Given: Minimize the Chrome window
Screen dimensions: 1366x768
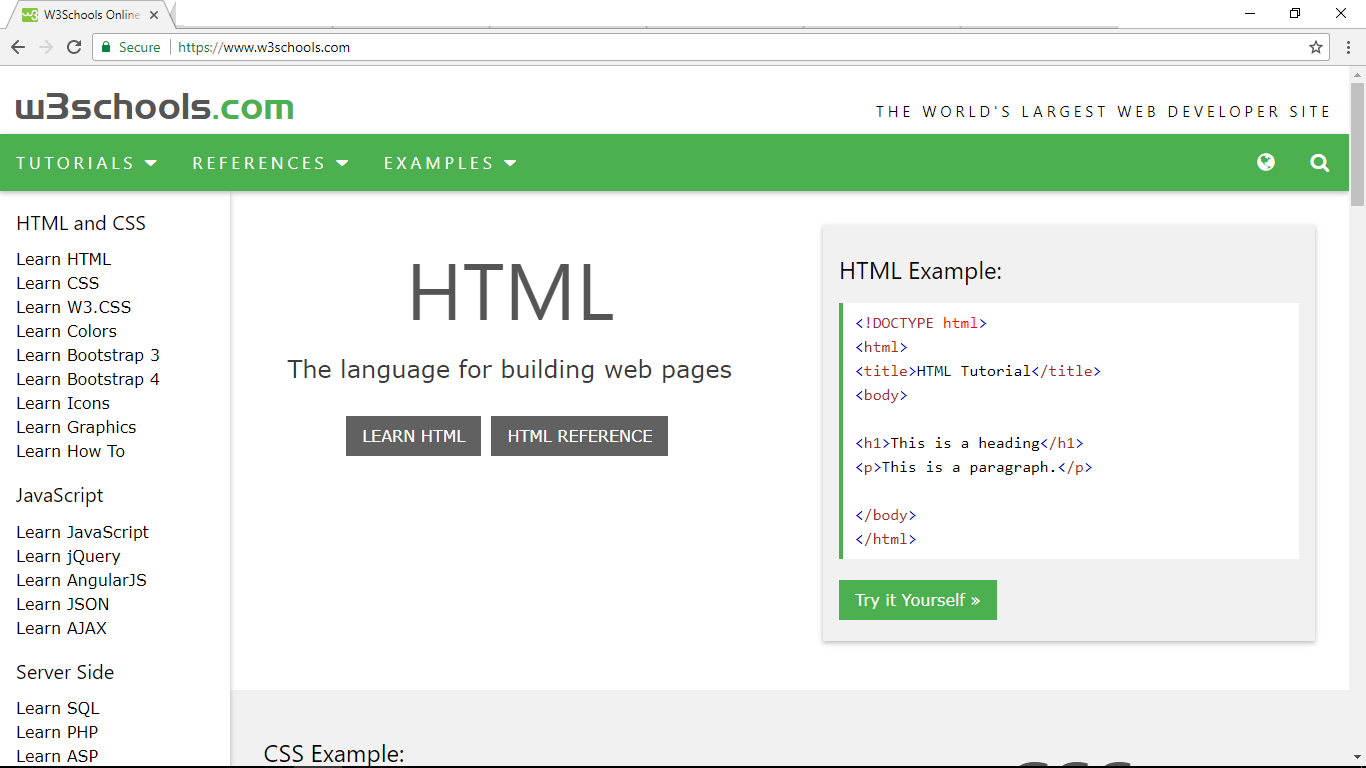Looking at the screenshot, I should pyautogui.click(x=1250, y=13).
